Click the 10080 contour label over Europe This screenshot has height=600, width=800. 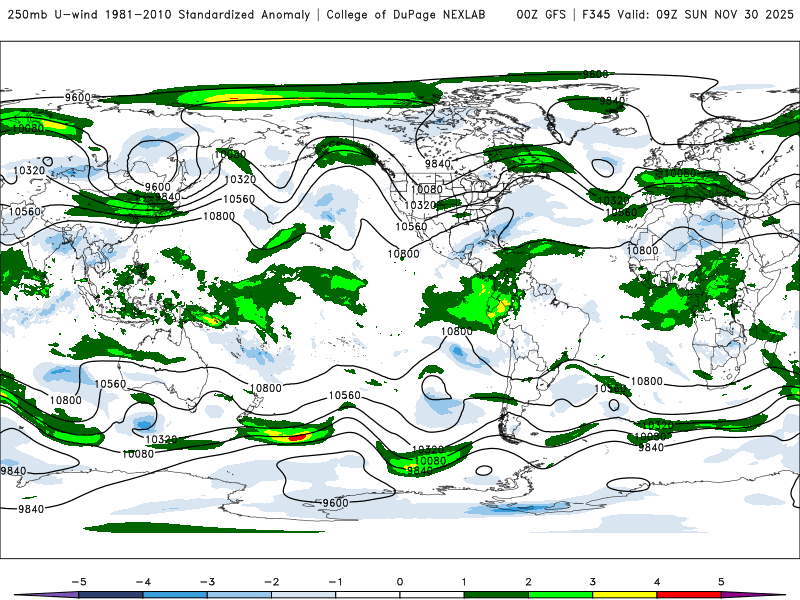click(680, 173)
